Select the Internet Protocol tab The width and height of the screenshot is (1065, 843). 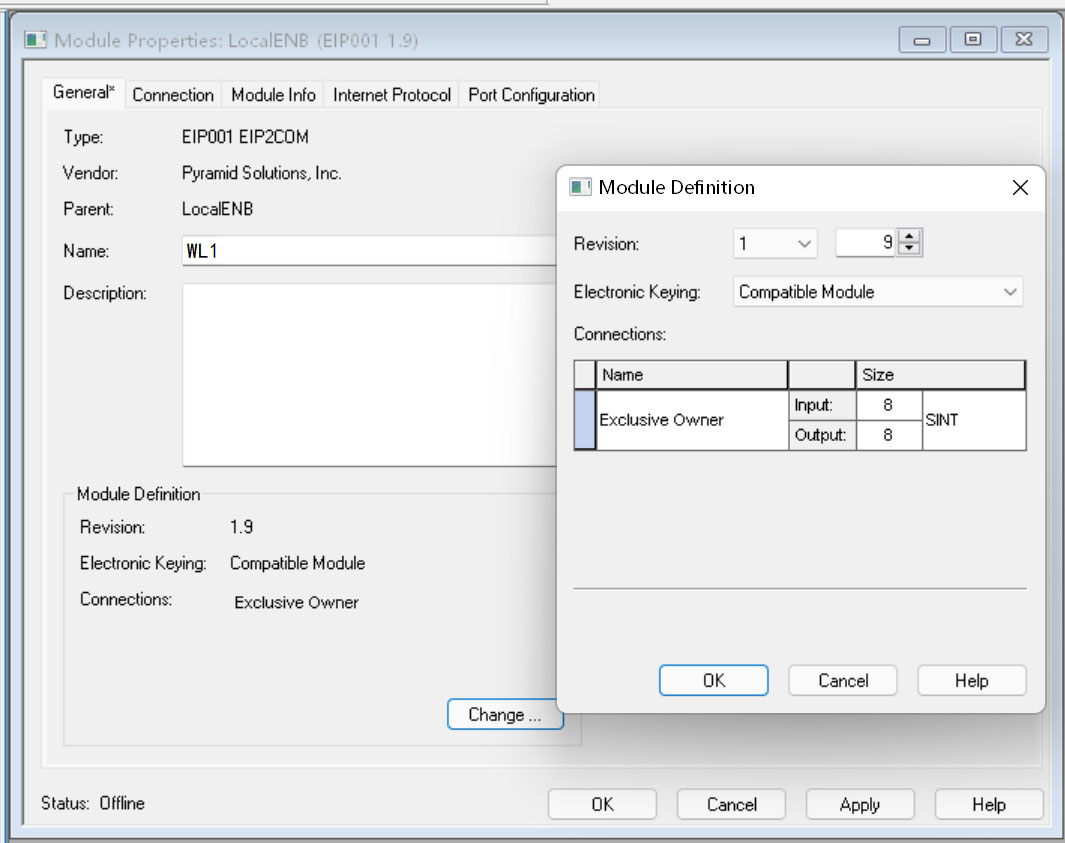pyautogui.click(x=392, y=95)
